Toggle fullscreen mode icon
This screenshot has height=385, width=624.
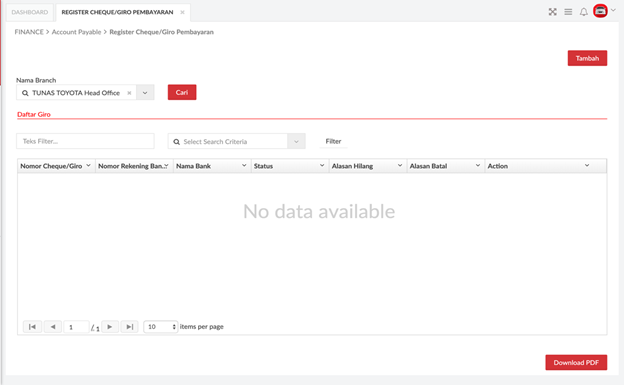pyautogui.click(x=552, y=12)
